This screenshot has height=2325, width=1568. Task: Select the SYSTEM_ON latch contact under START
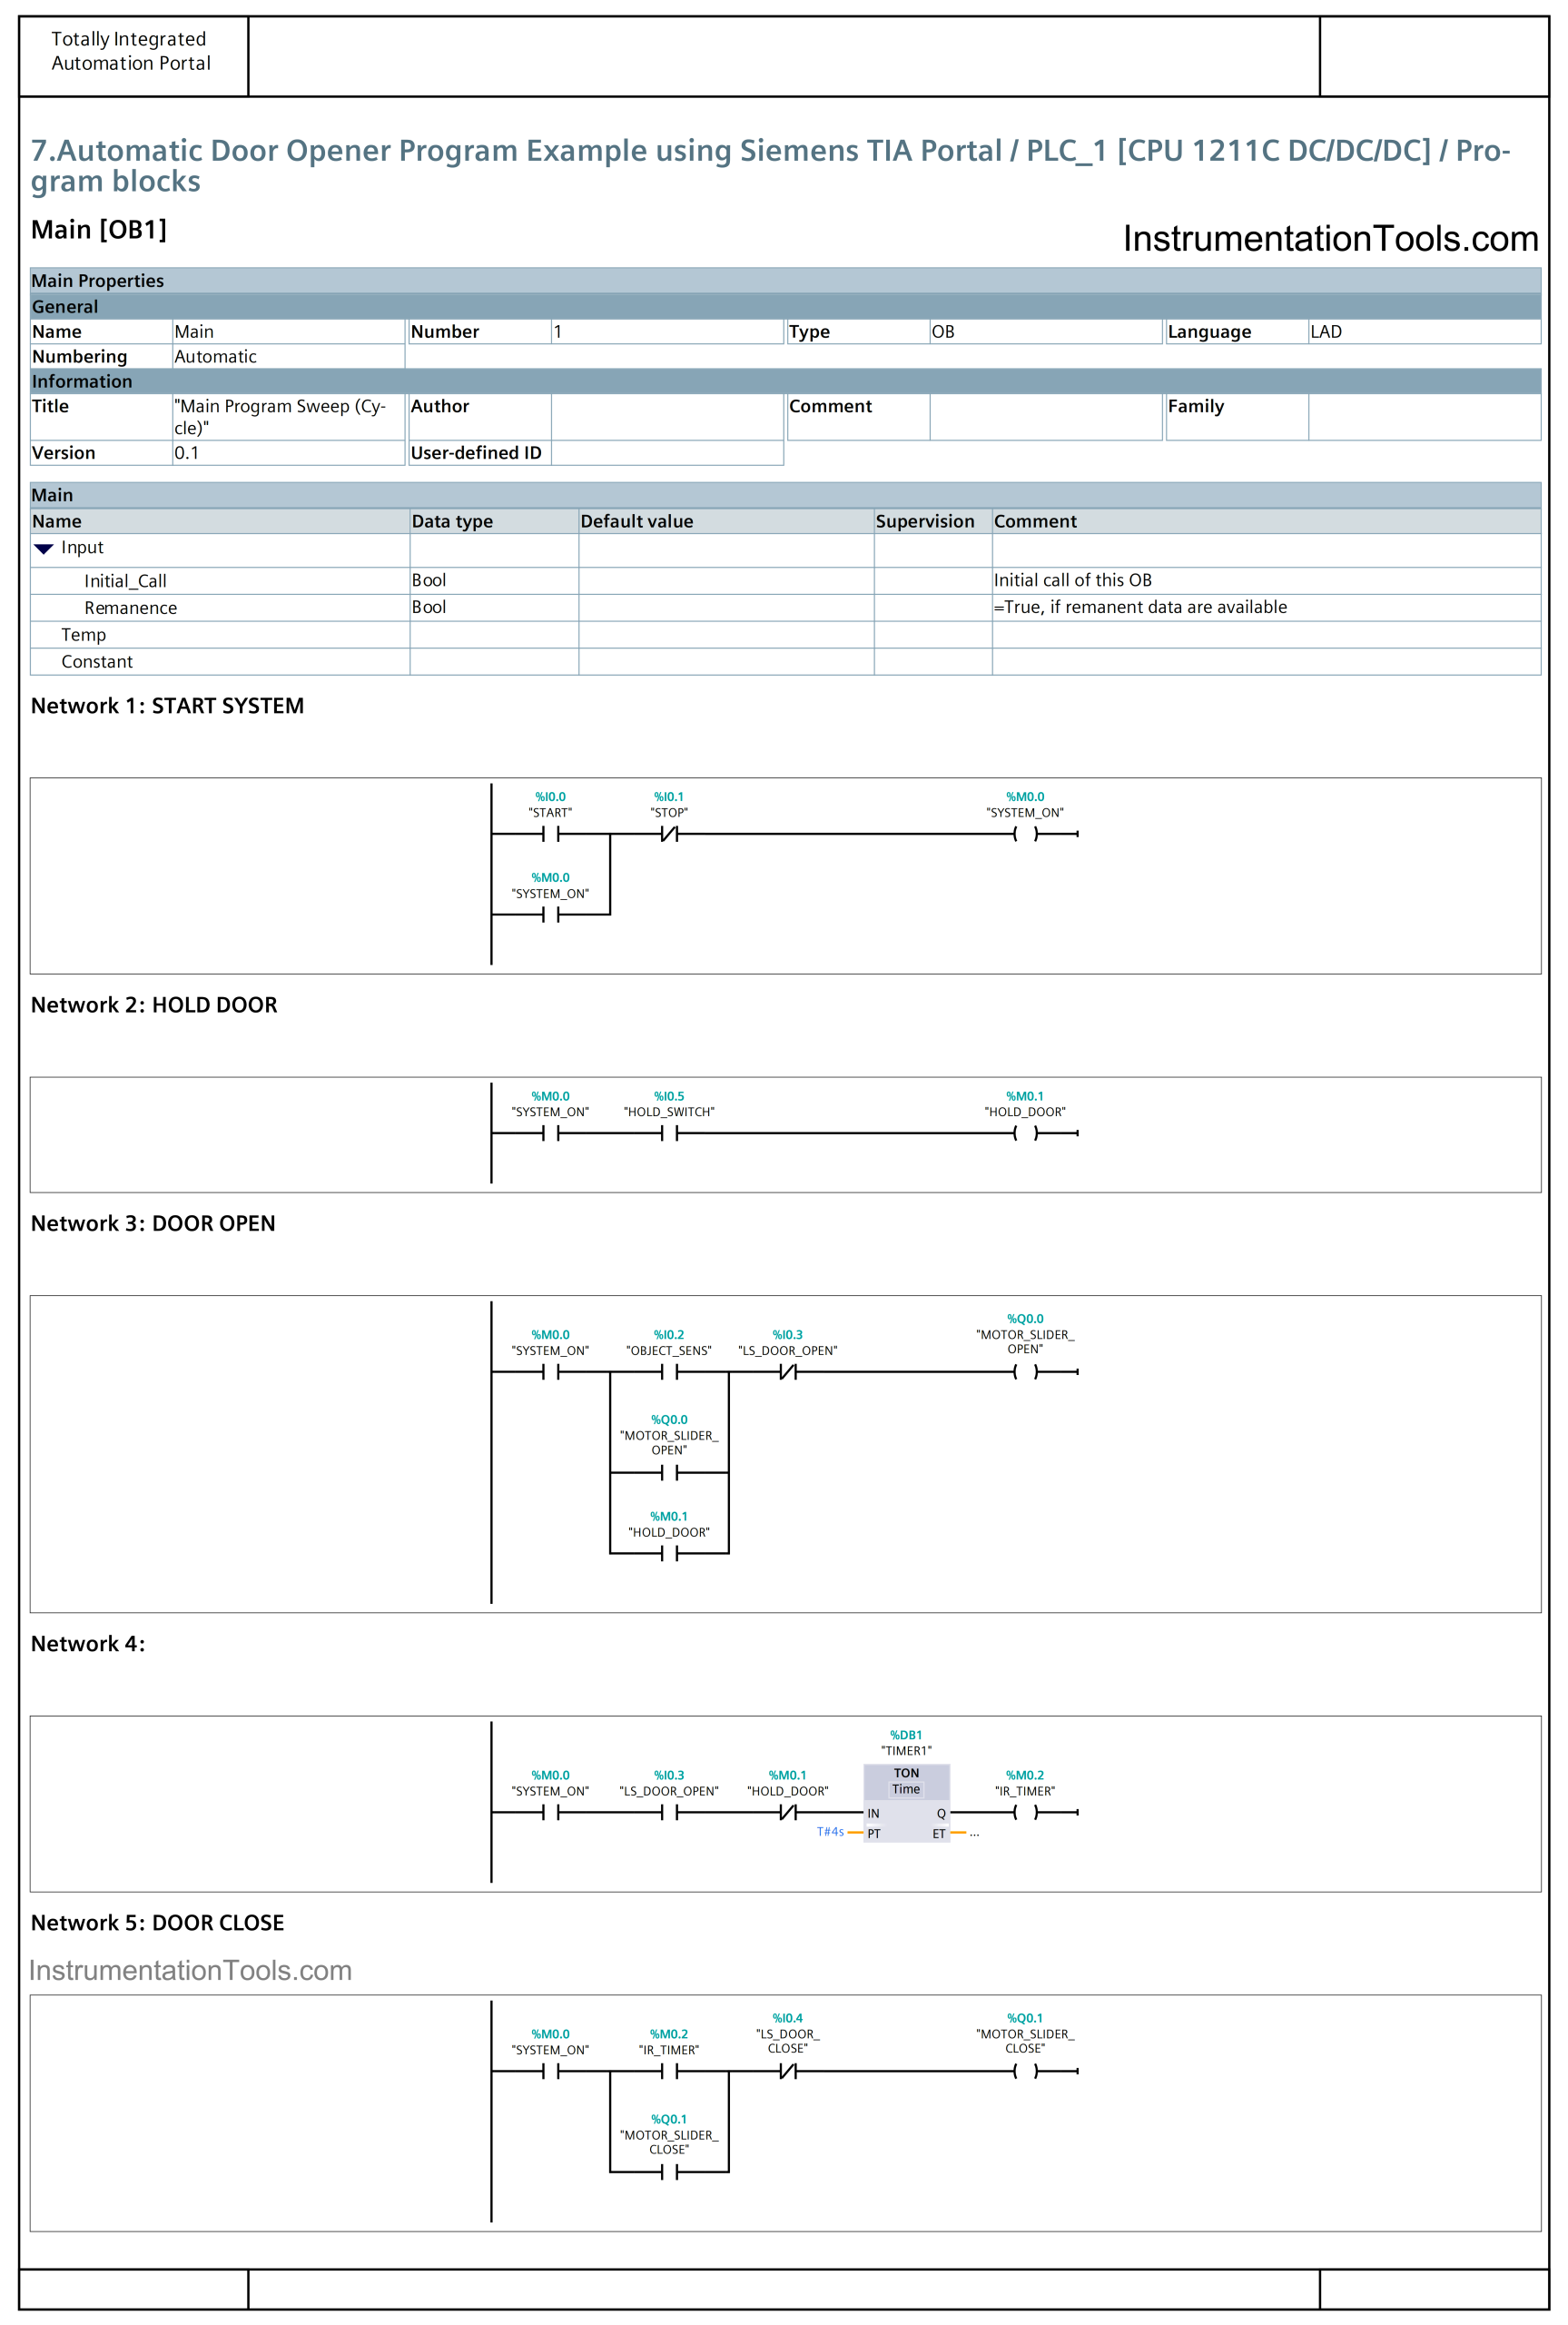click(x=550, y=914)
